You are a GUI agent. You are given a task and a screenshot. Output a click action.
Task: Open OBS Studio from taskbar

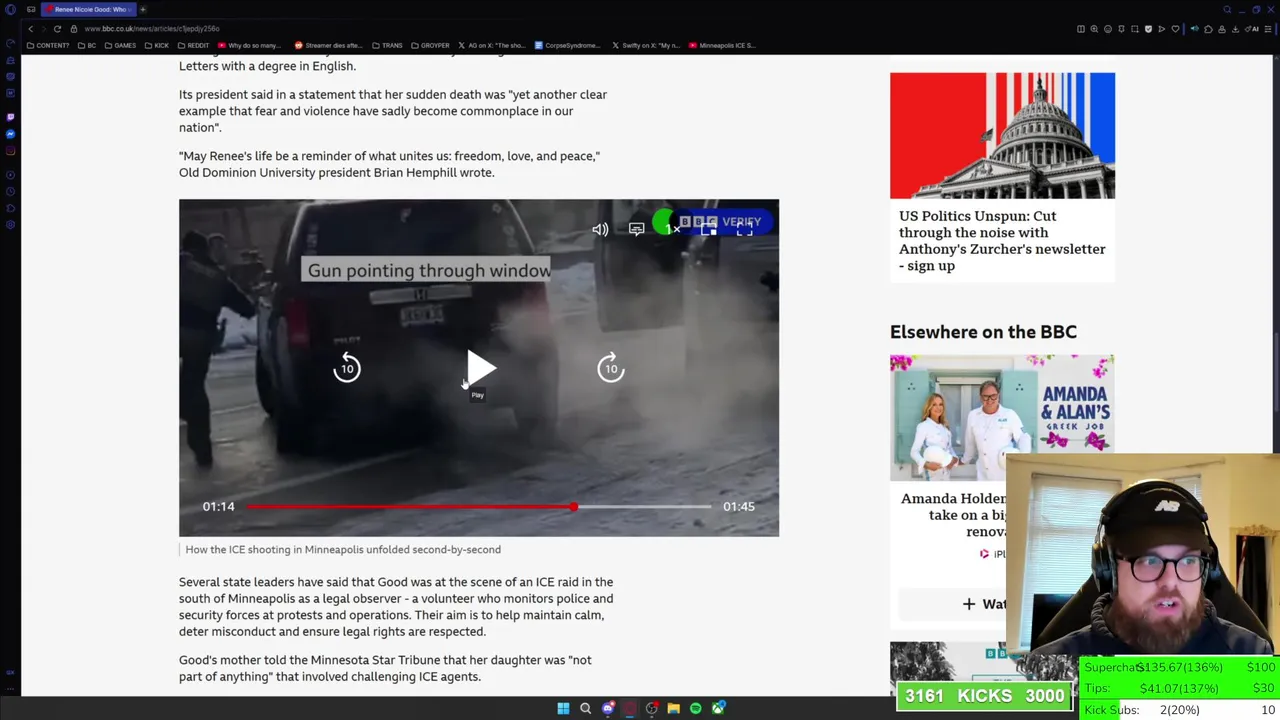pos(652,708)
